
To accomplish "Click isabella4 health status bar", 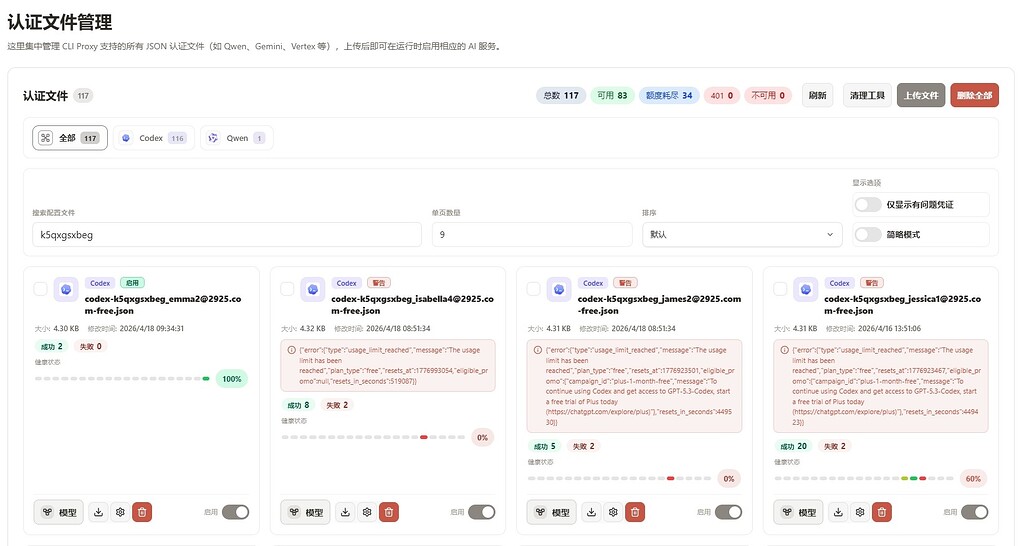I will point(373,438).
